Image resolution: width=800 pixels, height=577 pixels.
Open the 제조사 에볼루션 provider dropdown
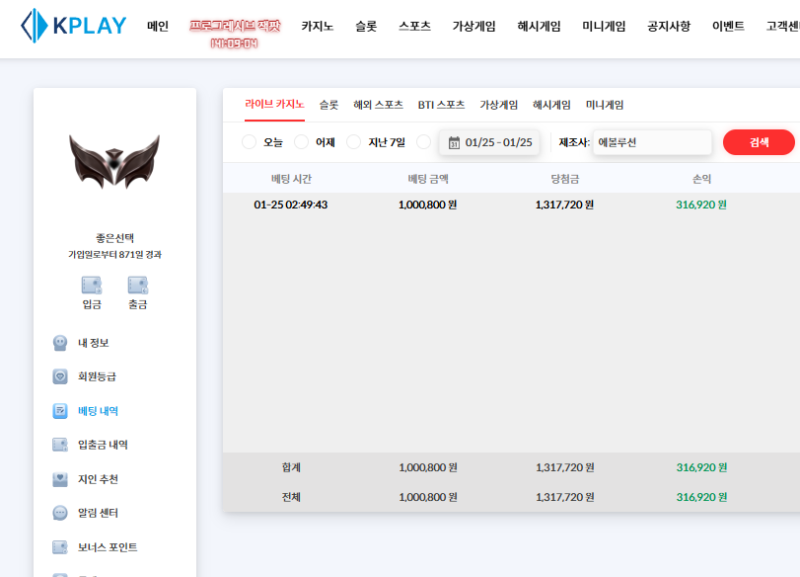click(x=651, y=142)
